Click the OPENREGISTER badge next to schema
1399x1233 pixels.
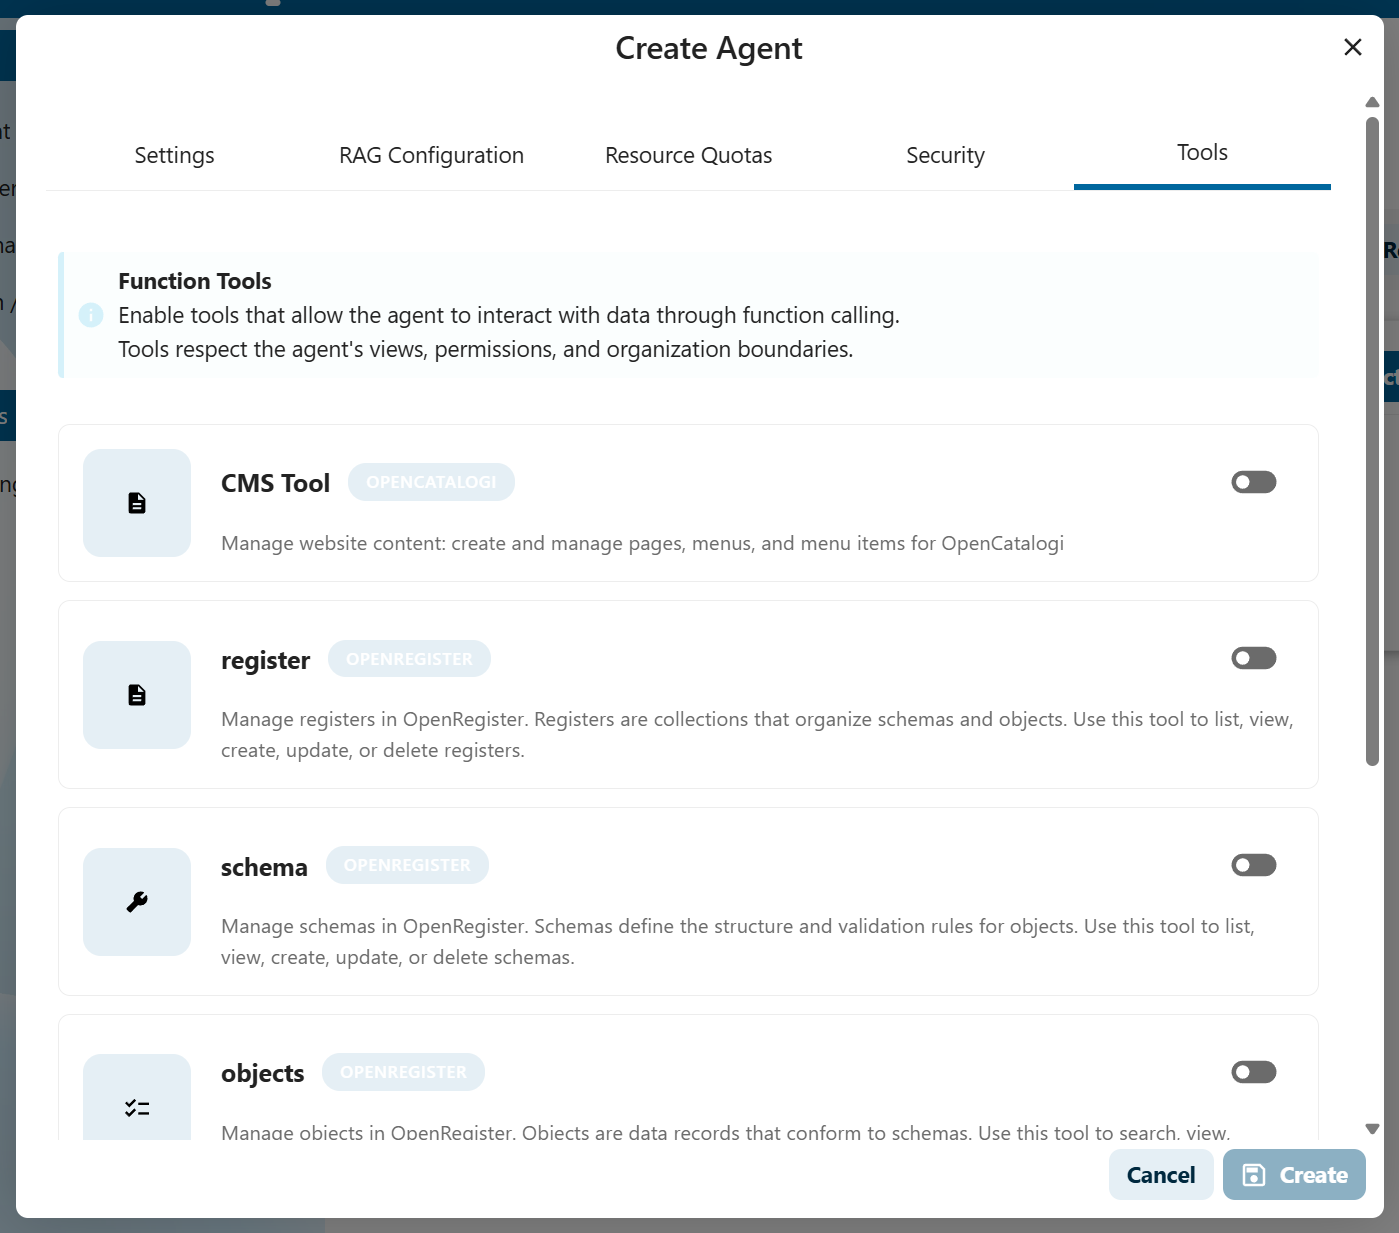point(407,865)
